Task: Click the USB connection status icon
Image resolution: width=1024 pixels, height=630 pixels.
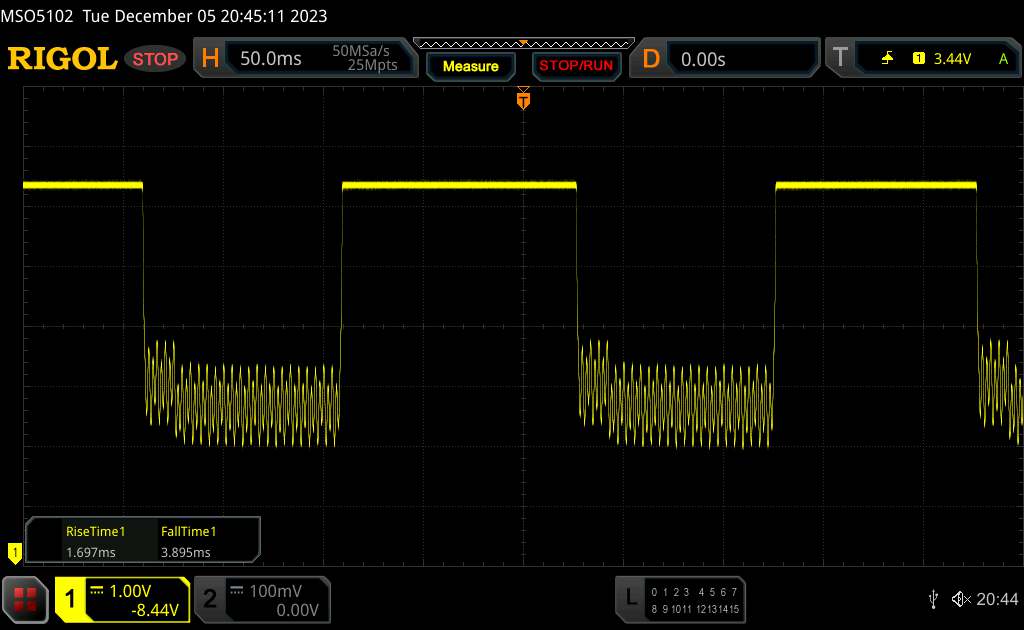Action: click(933, 599)
